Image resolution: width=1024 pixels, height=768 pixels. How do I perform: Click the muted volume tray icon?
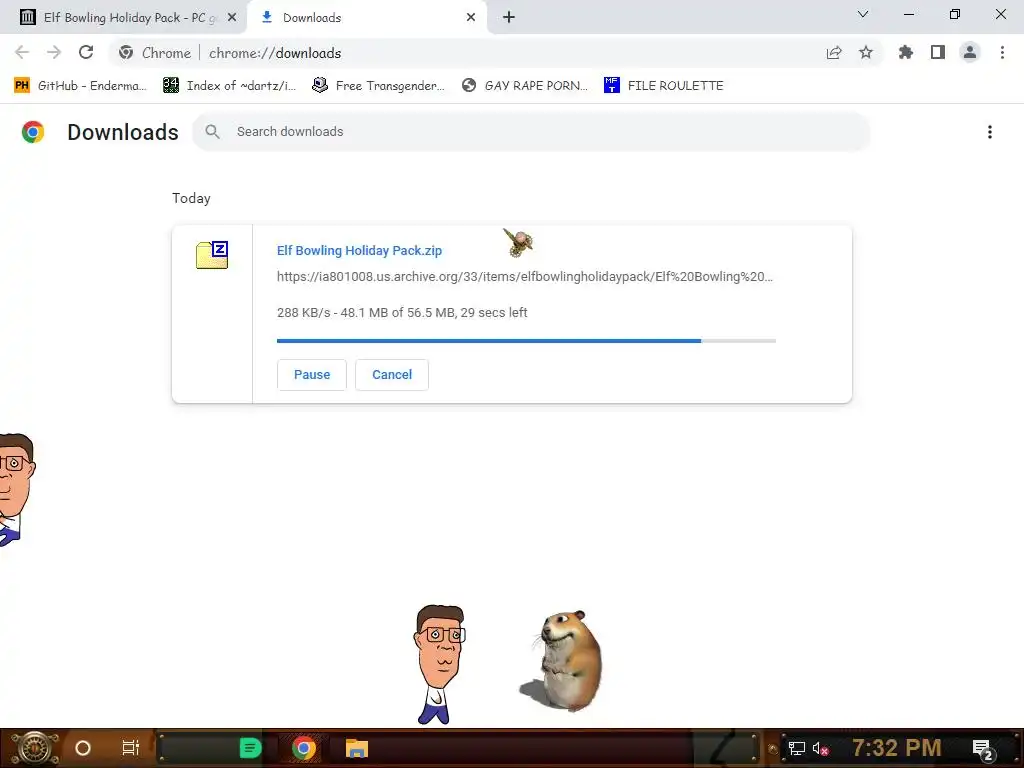click(821, 749)
